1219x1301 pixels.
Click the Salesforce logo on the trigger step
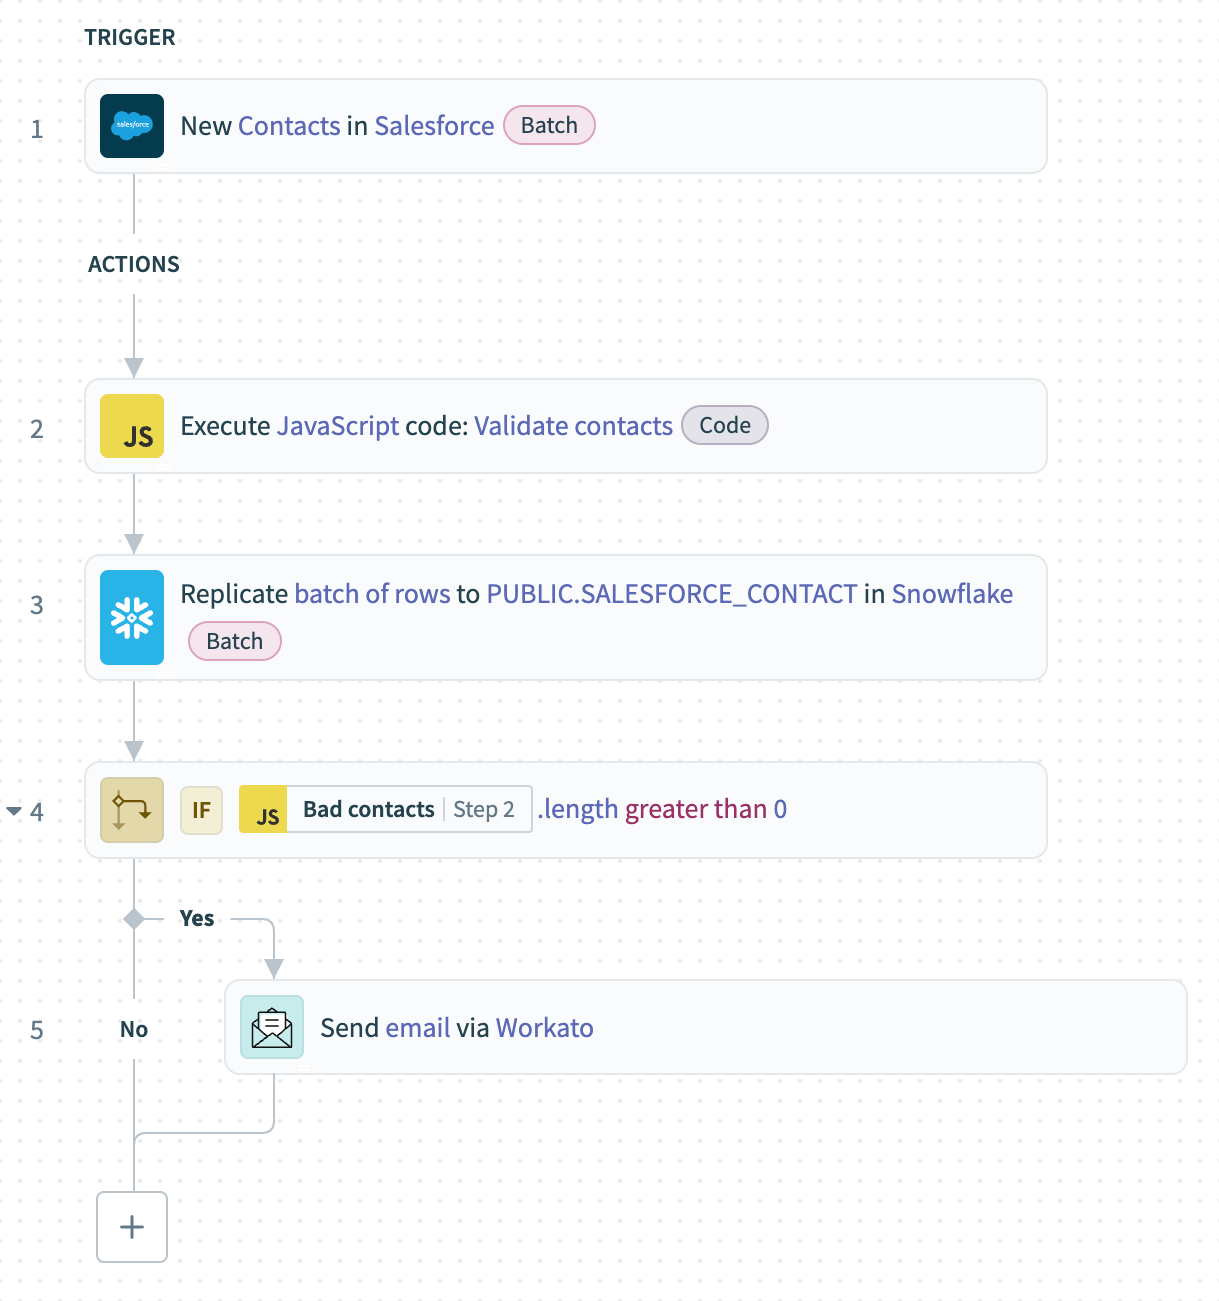(x=131, y=126)
